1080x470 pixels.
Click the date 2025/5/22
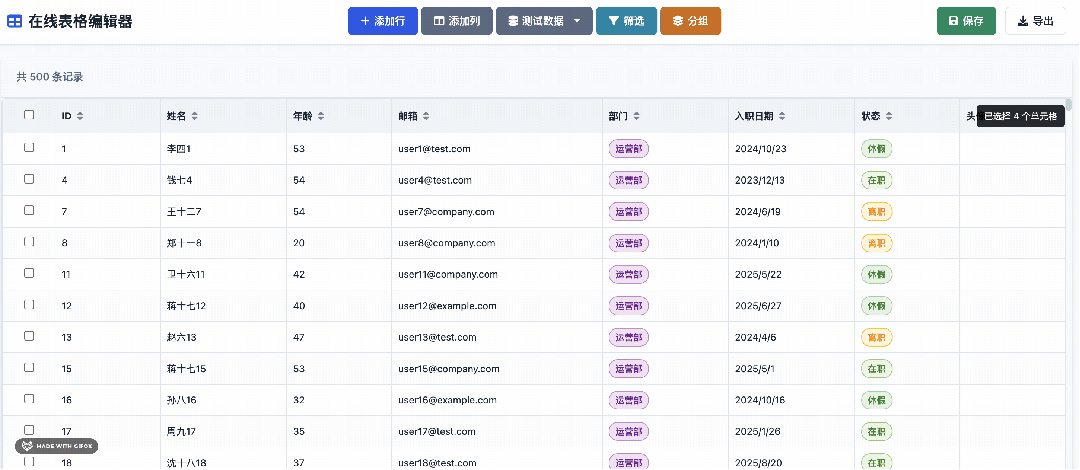point(758,275)
